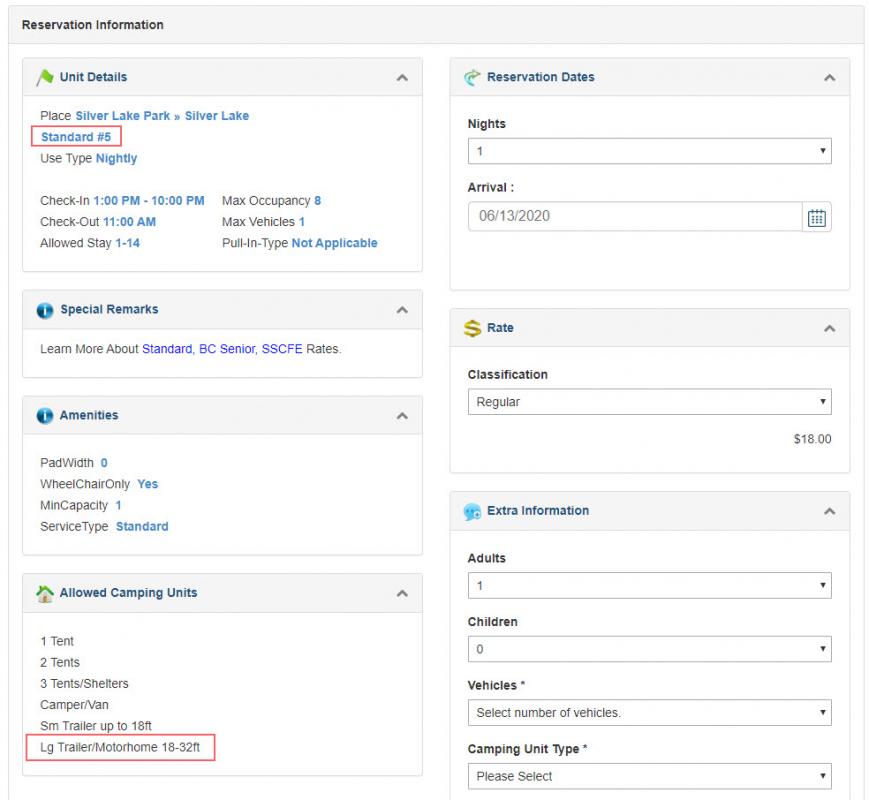
Task: Click the Reservation Dates arrow icon
Action: (472, 77)
